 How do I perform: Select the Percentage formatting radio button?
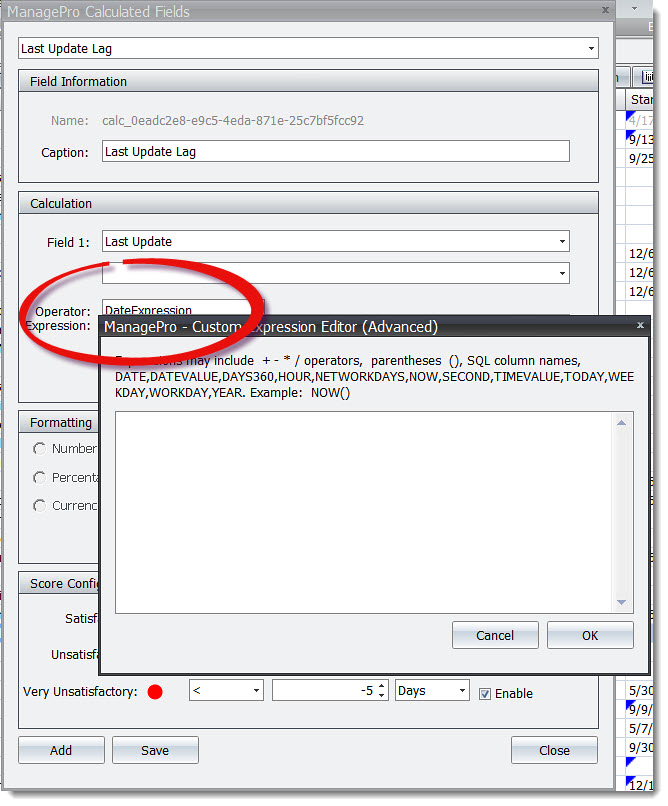coord(40,478)
